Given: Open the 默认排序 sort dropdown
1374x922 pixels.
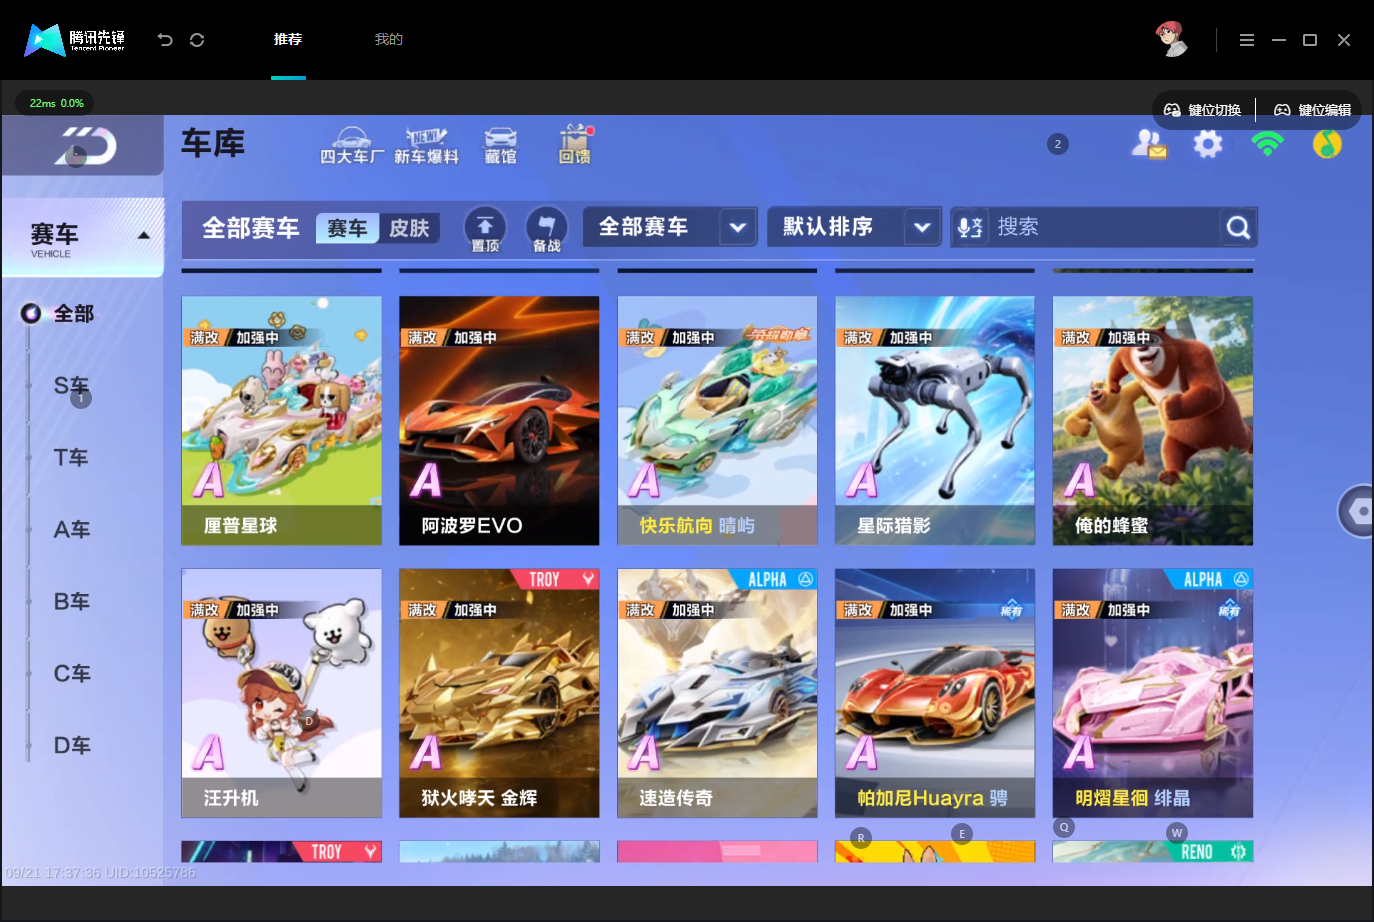Looking at the screenshot, I should [854, 227].
